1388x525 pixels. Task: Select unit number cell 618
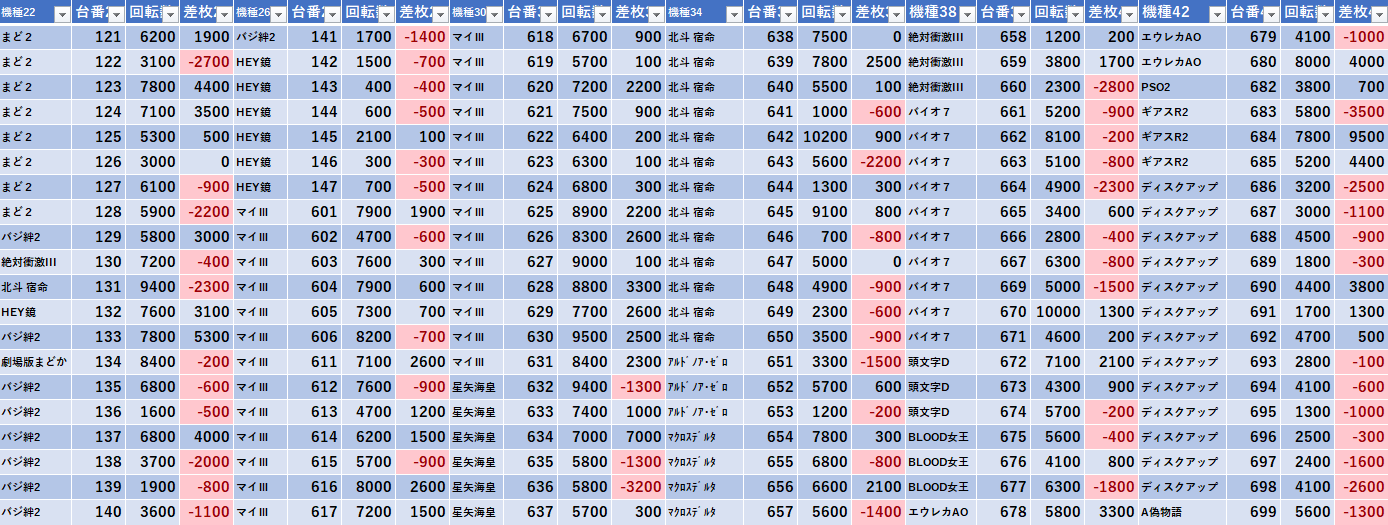click(x=530, y=37)
